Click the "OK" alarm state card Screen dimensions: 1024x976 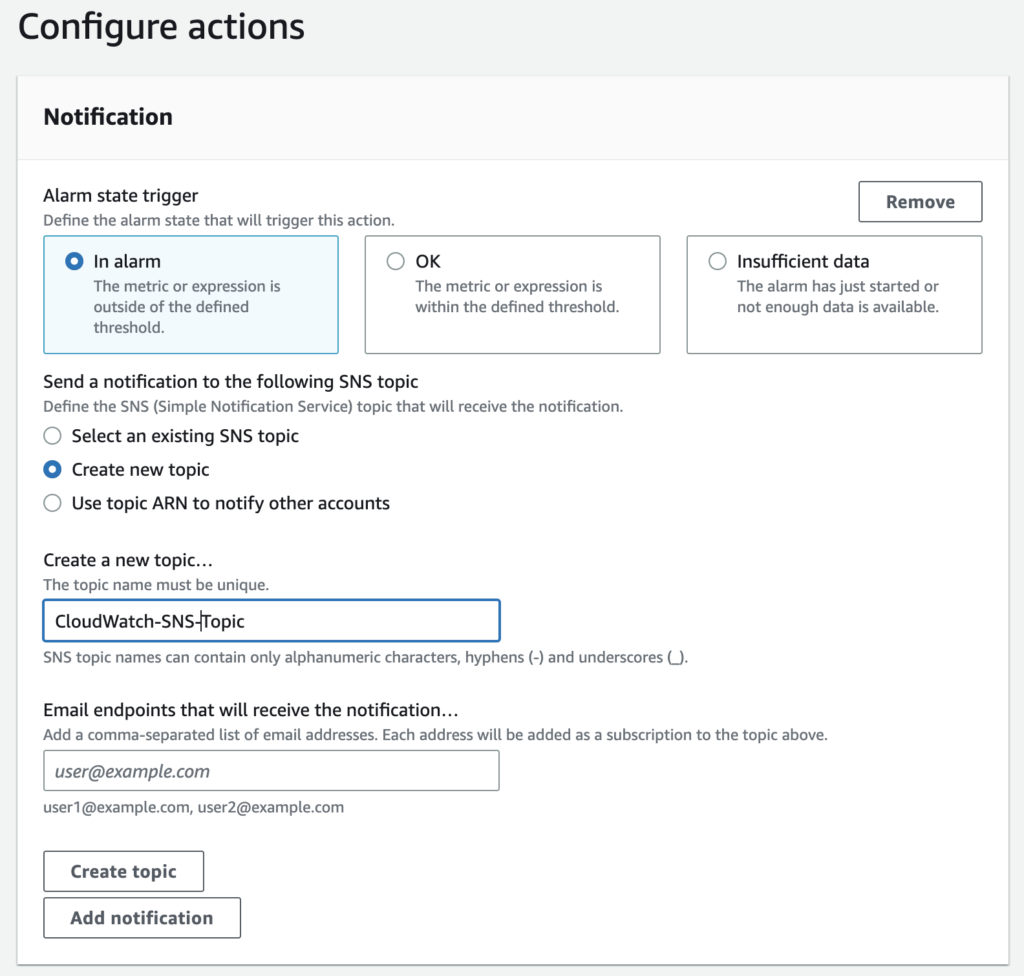pyautogui.click(x=512, y=294)
